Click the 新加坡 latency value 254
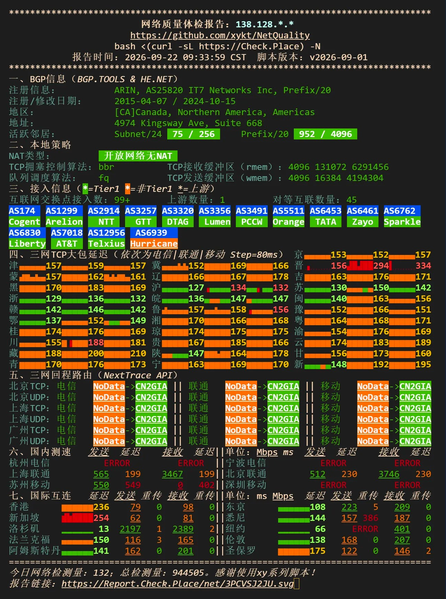Image resolution: width=446 pixels, height=599 pixels. click(x=101, y=518)
